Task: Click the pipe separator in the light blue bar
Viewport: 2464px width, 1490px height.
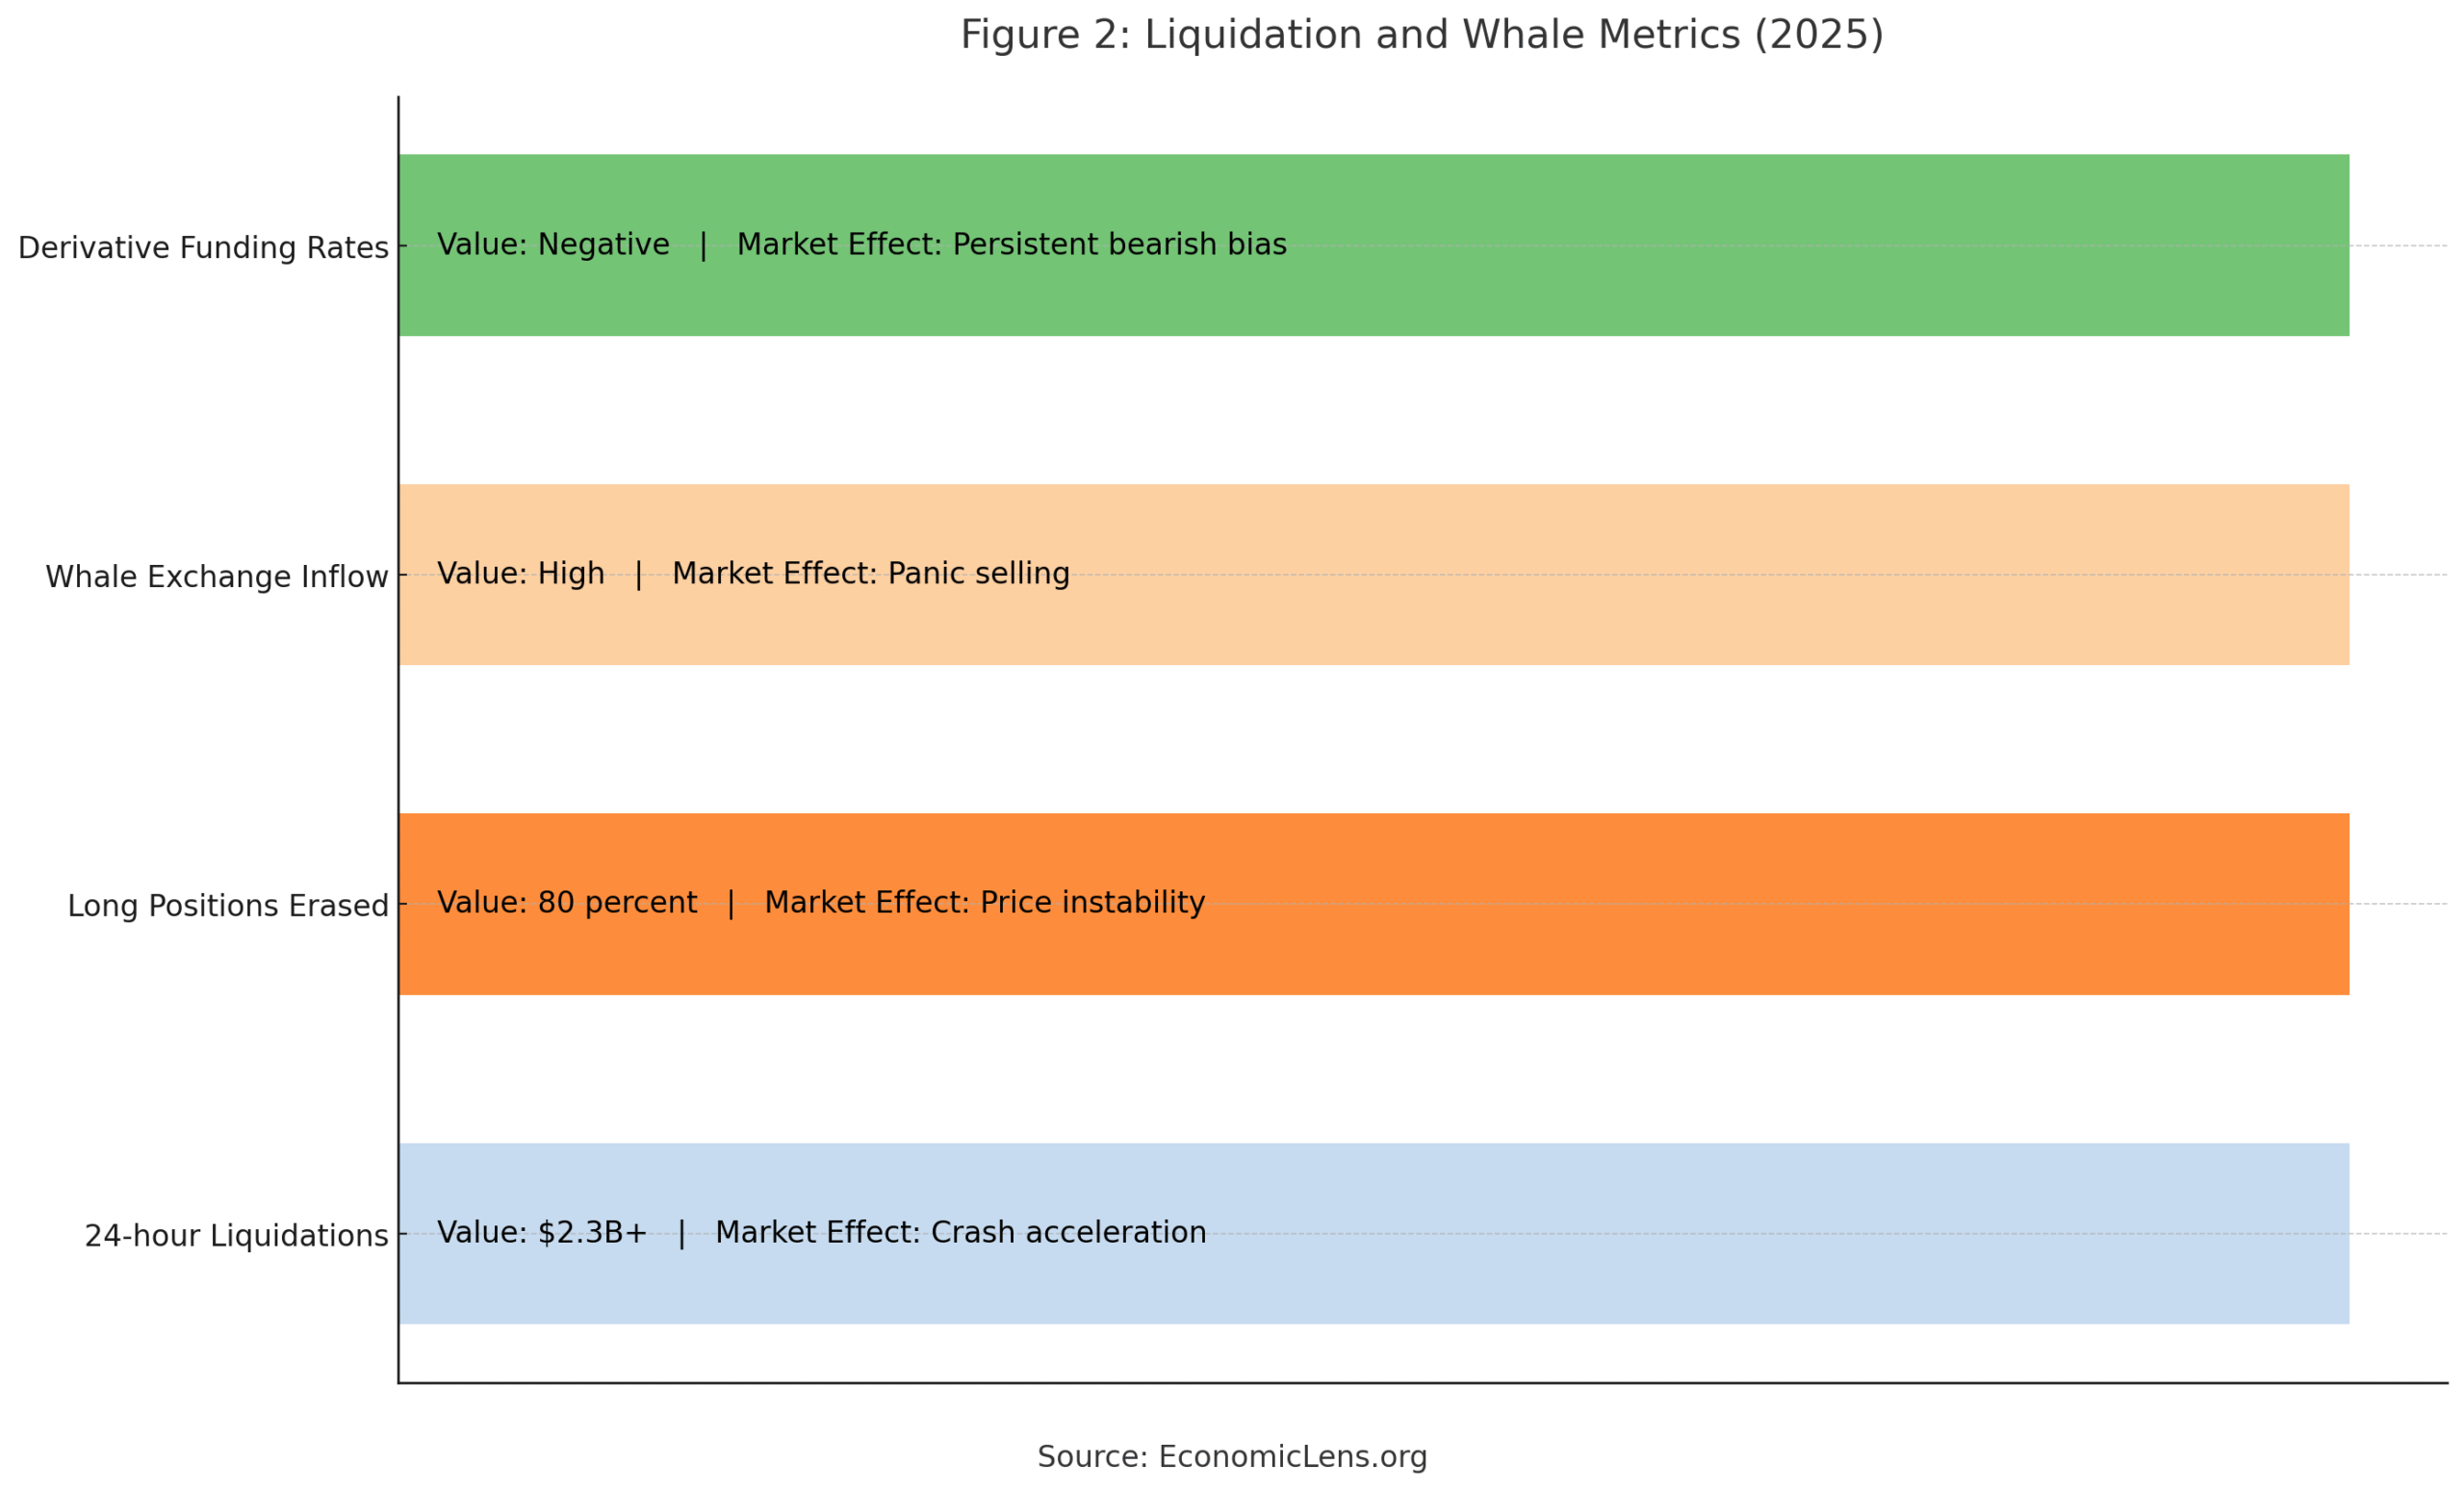Action: point(681,1233)
